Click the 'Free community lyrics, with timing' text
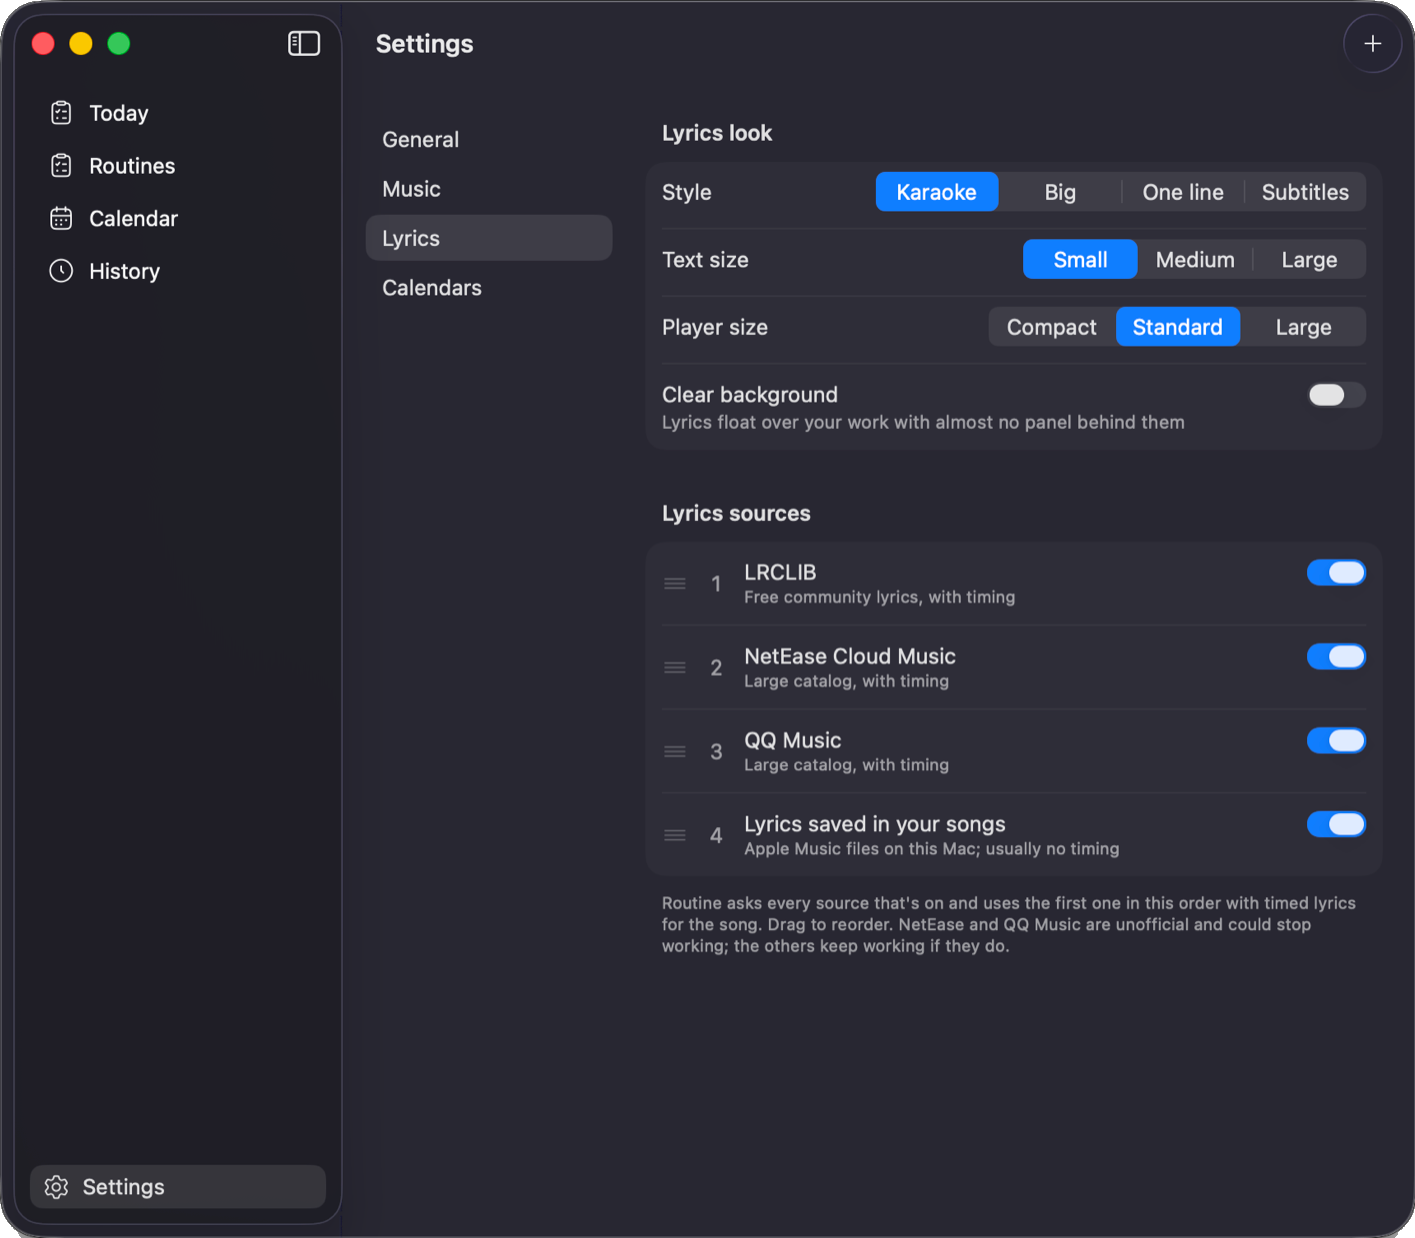The width and height of the screenshot is (1415, 1238). point(880,597)
